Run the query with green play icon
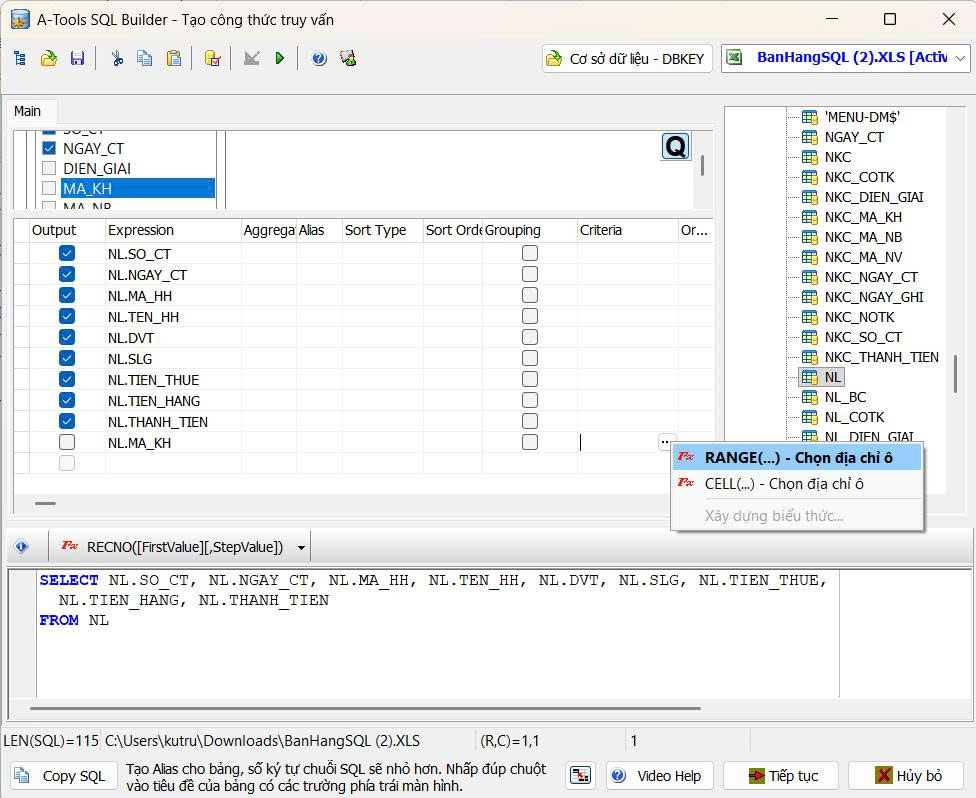Image resolution: width=976 pixels, height=798 pixels. coord(280,59)
